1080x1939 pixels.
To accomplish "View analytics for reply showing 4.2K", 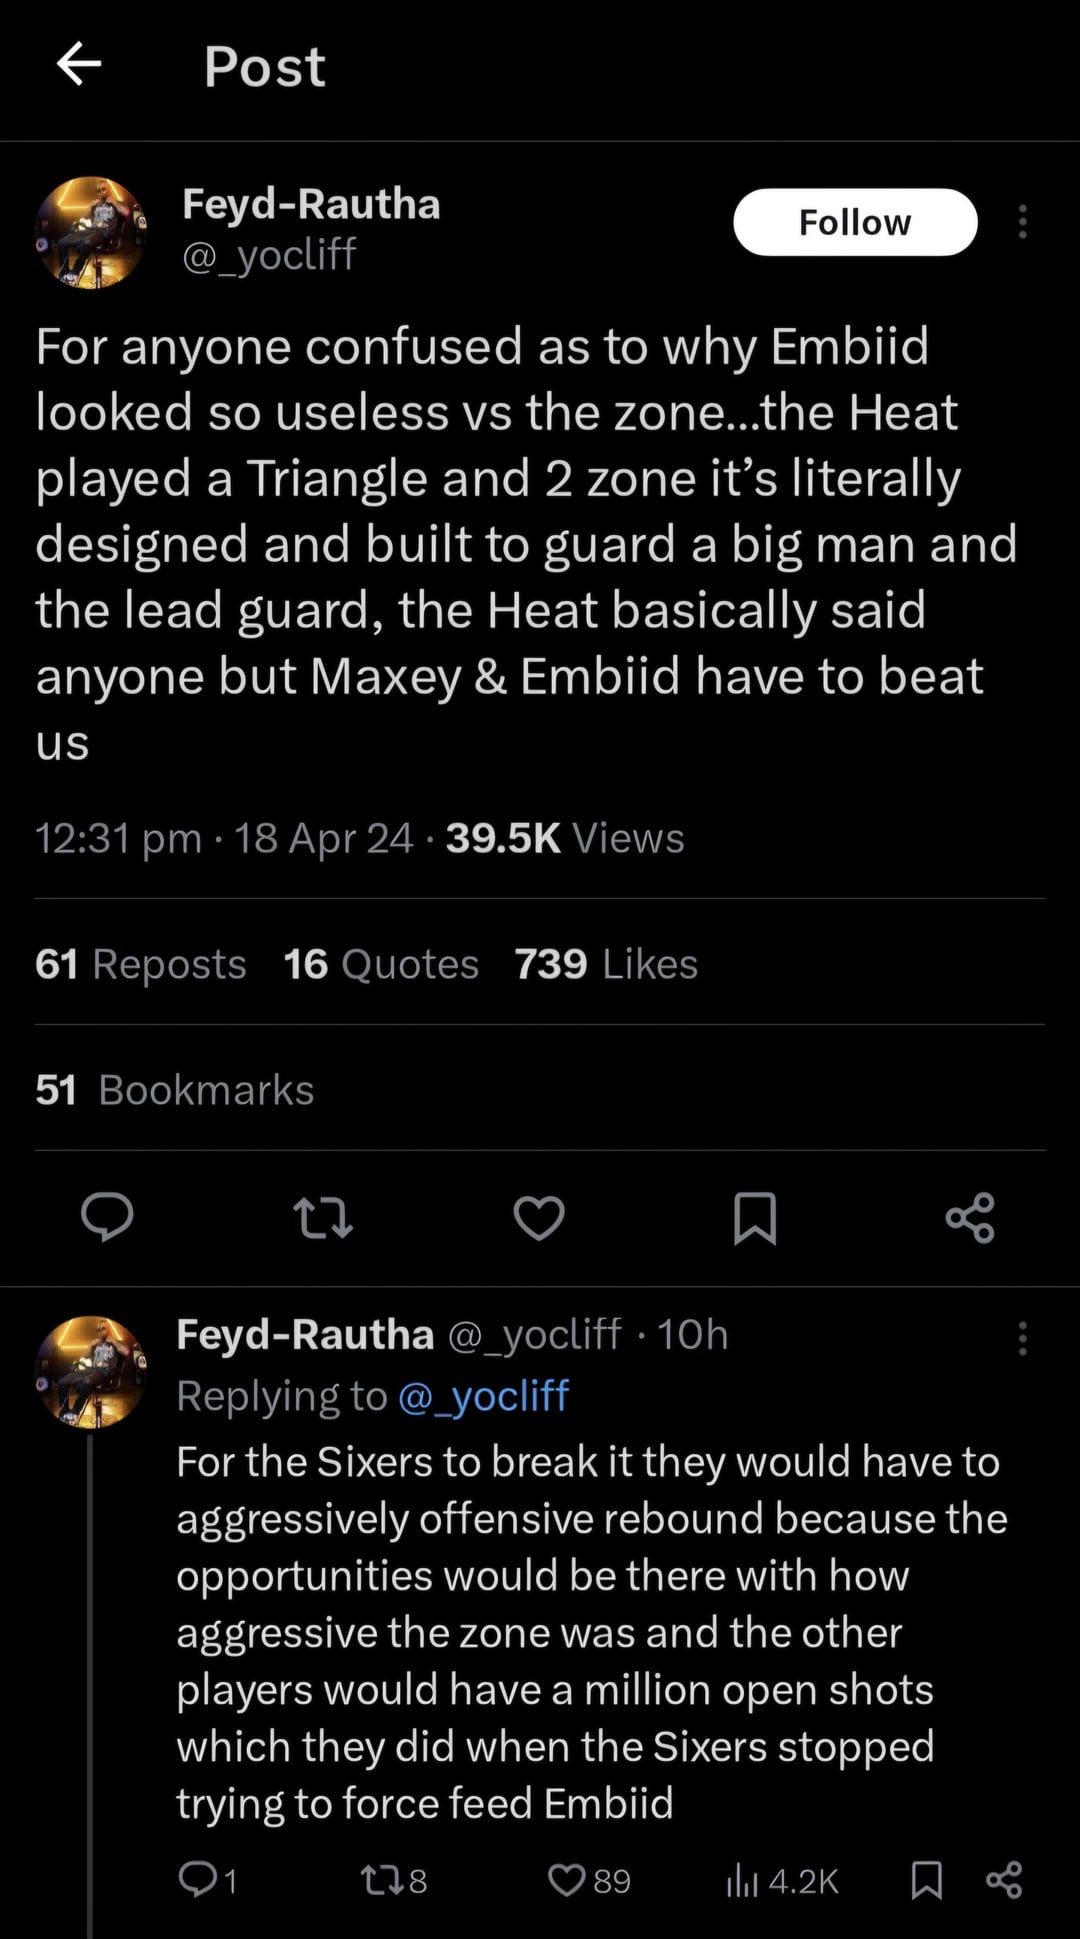I will pos(741,1880).
